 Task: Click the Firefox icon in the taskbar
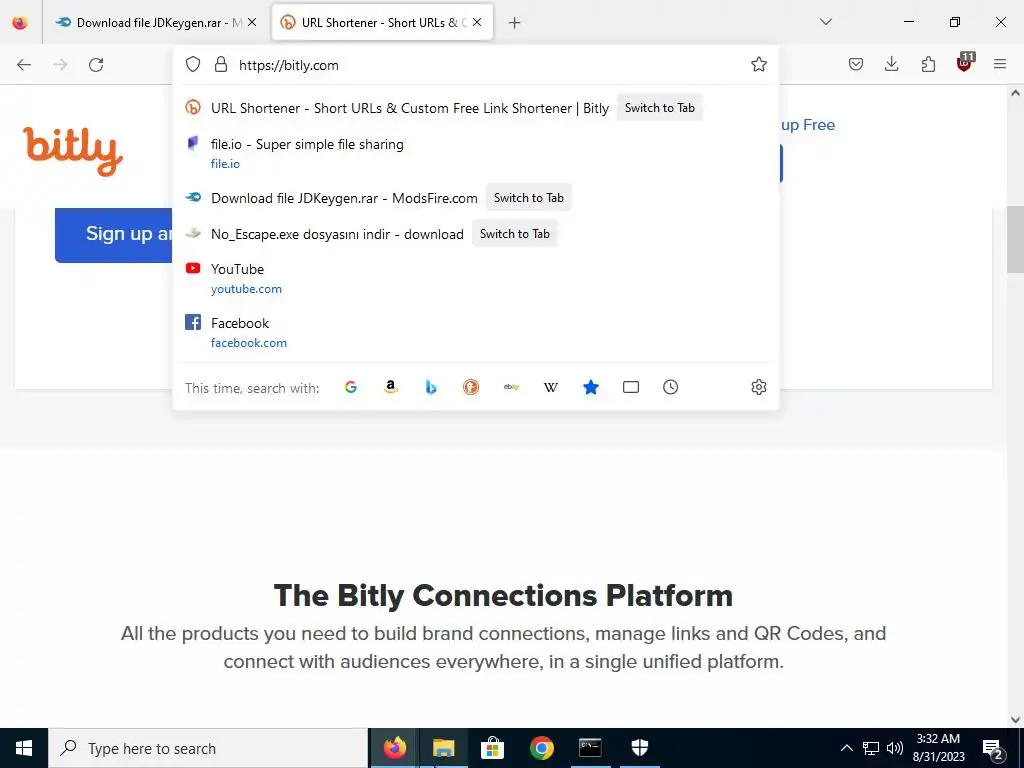[x=394, y=748]
